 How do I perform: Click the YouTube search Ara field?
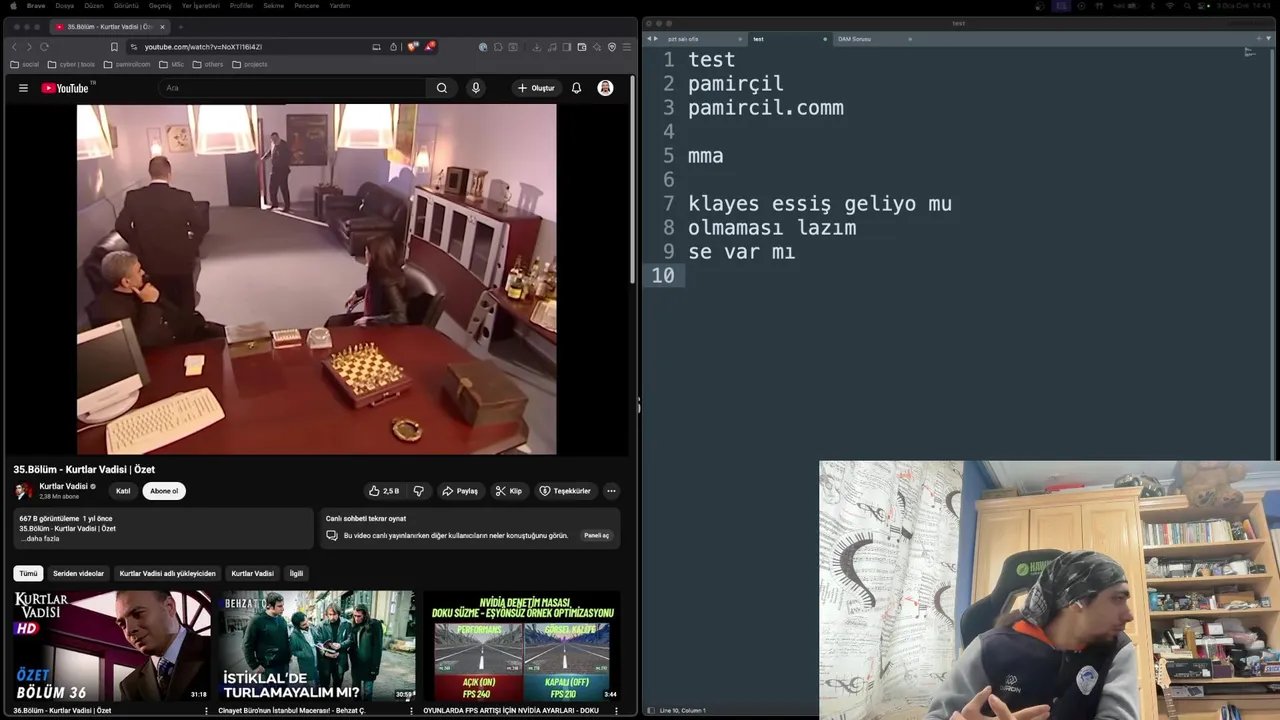coord(293,88)
